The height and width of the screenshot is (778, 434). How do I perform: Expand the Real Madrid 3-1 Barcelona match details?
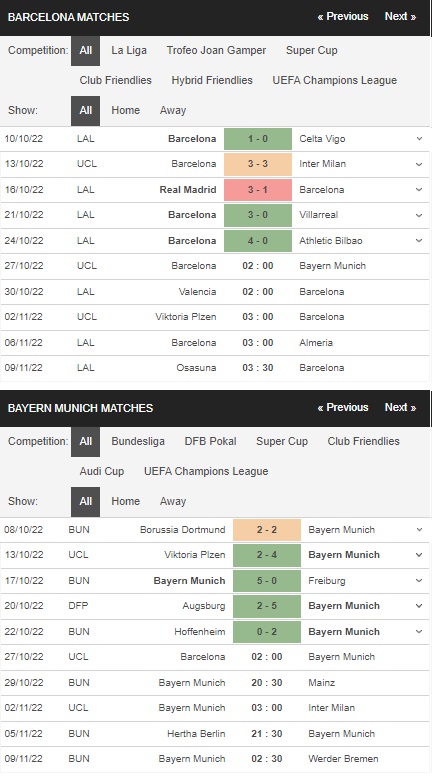pos(420,190)
